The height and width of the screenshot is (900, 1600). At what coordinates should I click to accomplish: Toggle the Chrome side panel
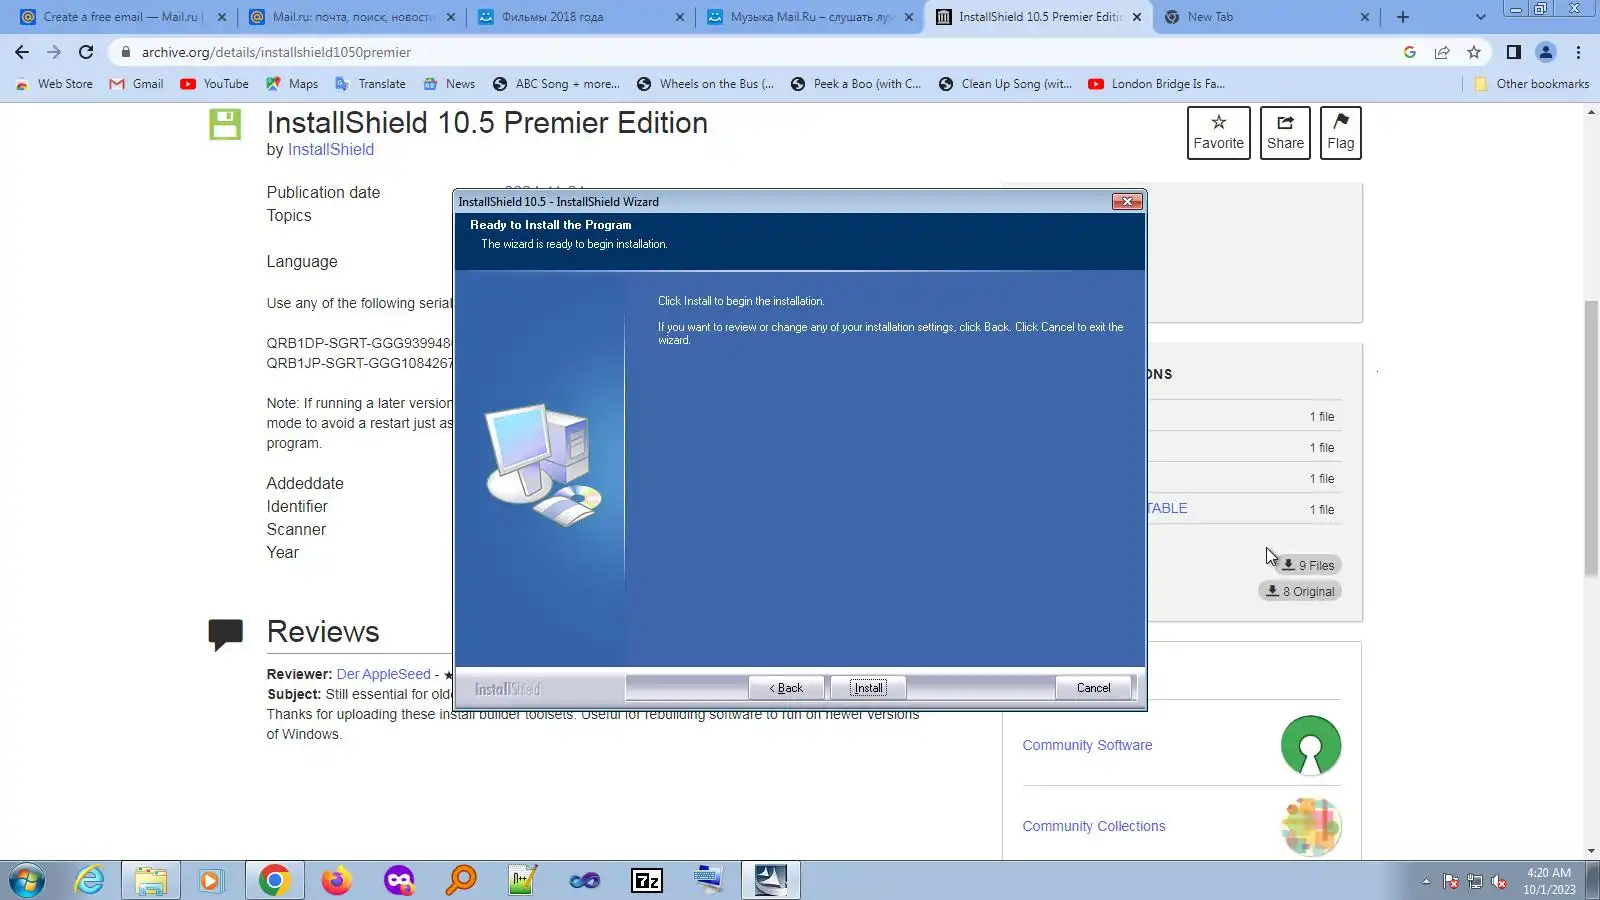(x=1514, y=52)
